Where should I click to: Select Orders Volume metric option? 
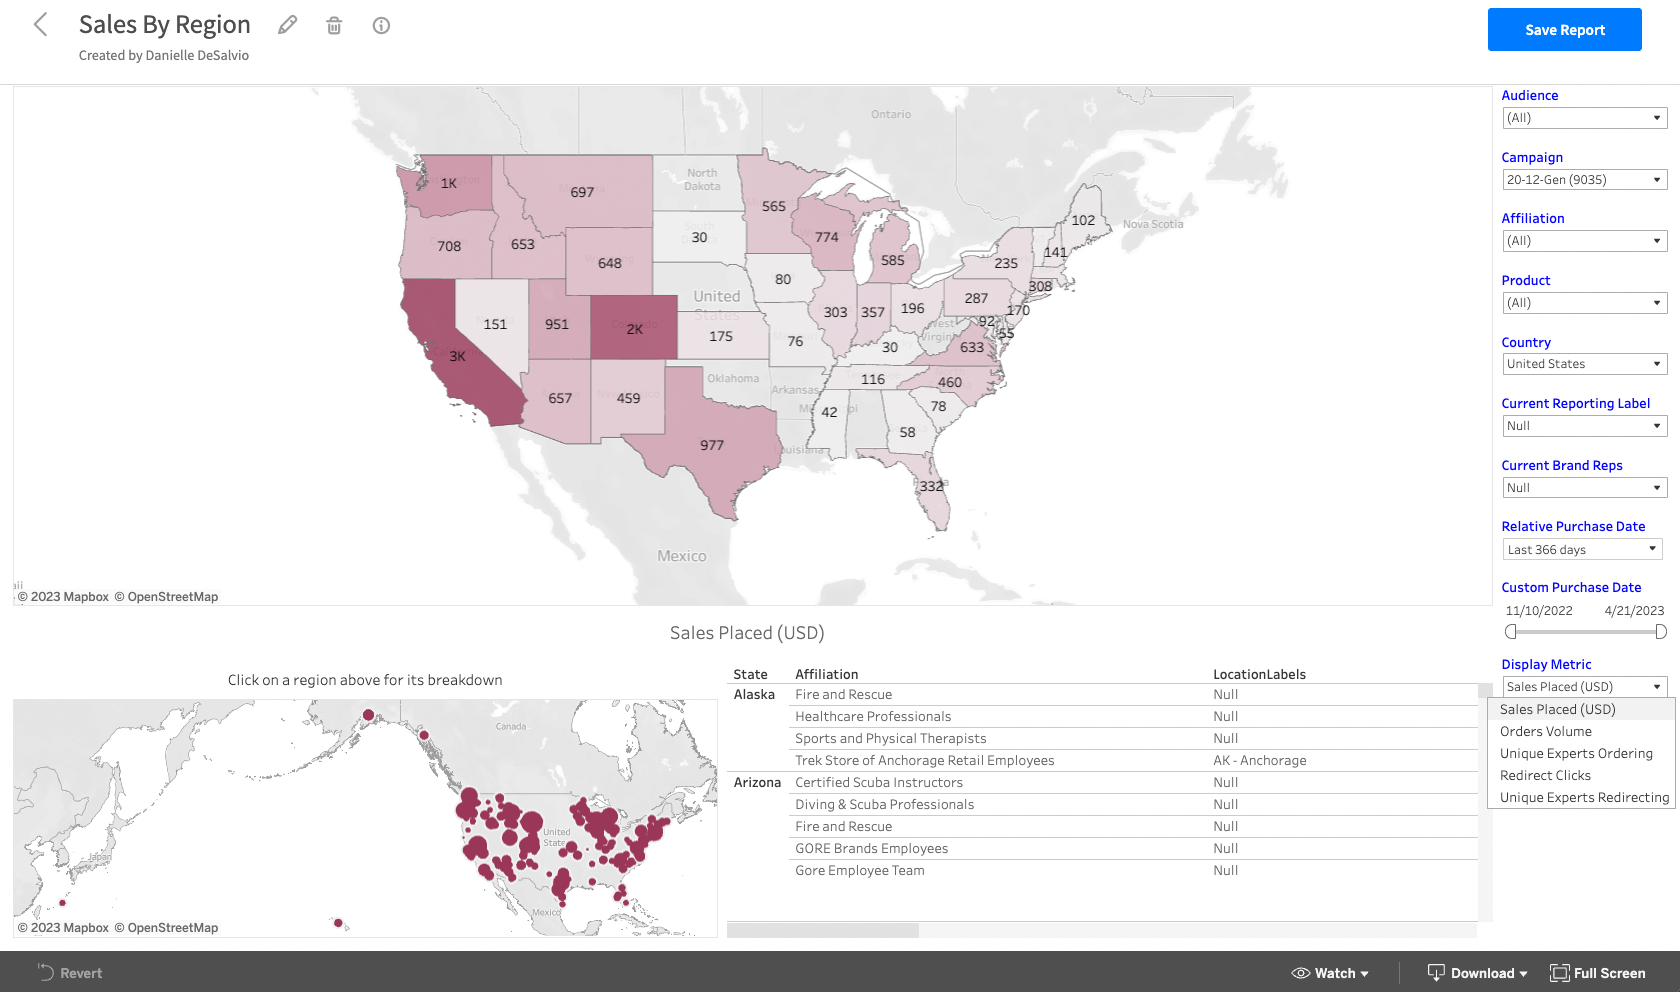1545,731
